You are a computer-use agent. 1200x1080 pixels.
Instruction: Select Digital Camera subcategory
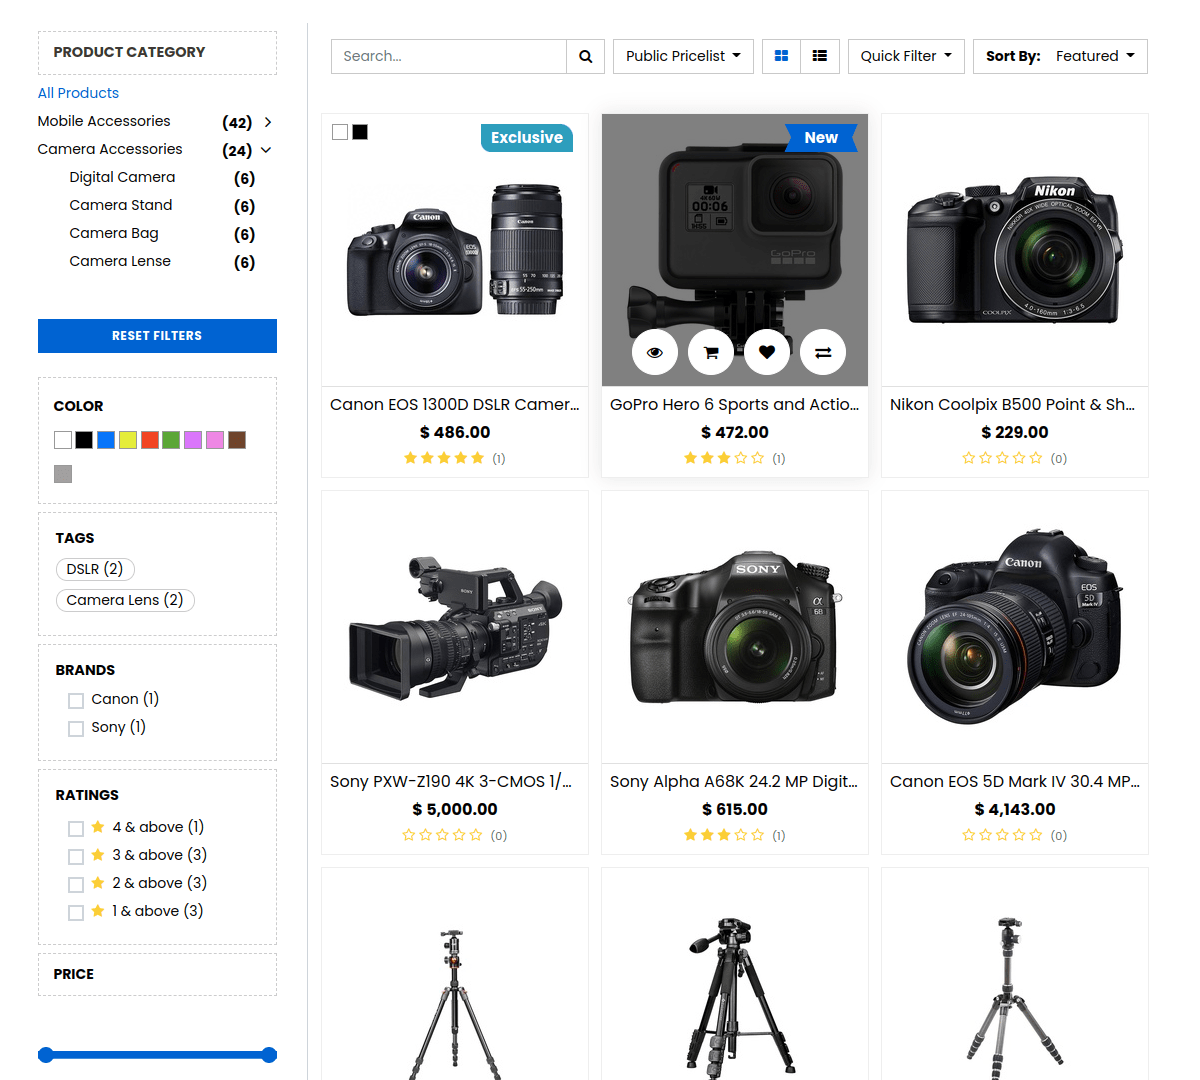coord(122,177)
